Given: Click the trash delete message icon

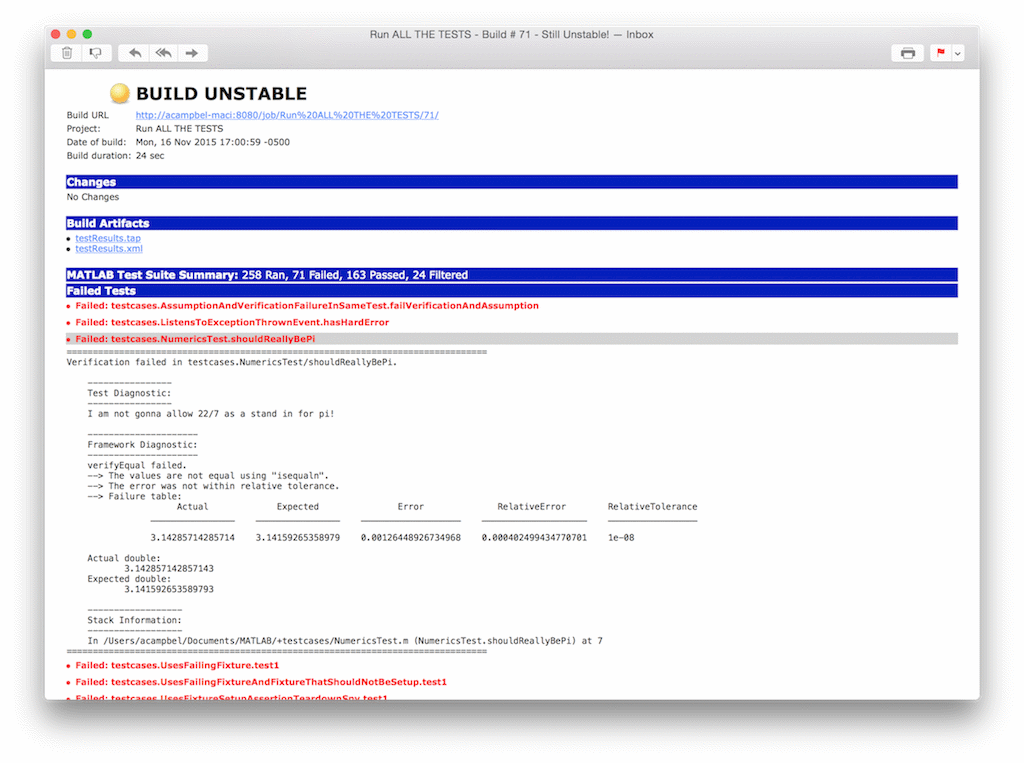Looking at the screenshot, I should [x=67, y=53].
